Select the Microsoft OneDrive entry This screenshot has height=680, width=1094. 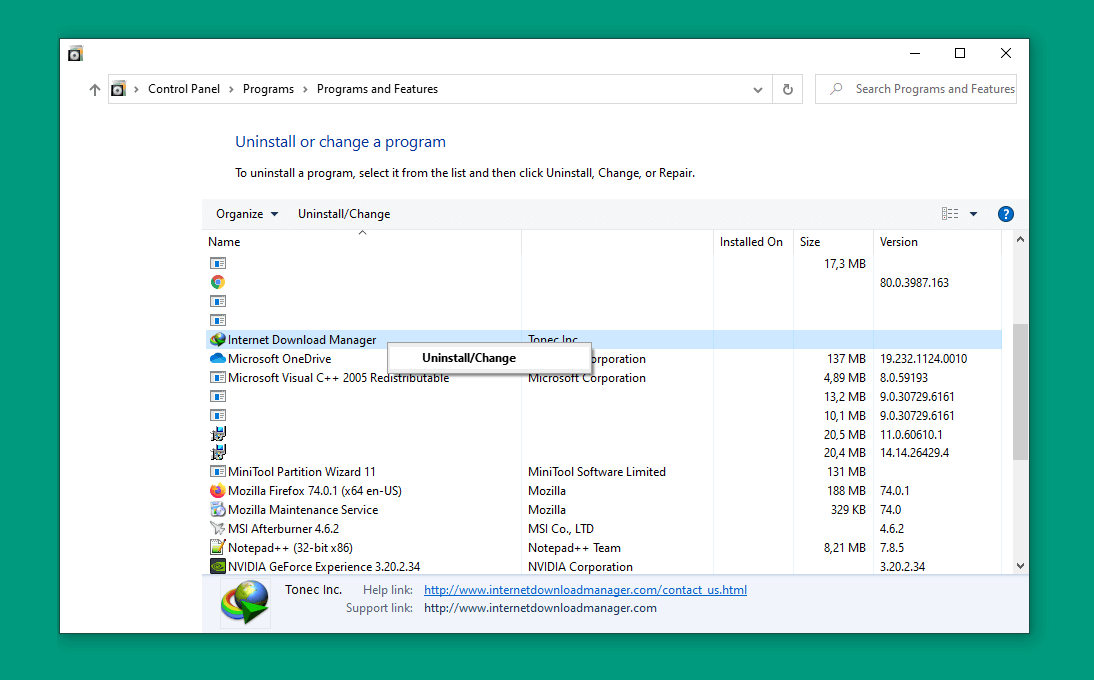coord(280,358)
